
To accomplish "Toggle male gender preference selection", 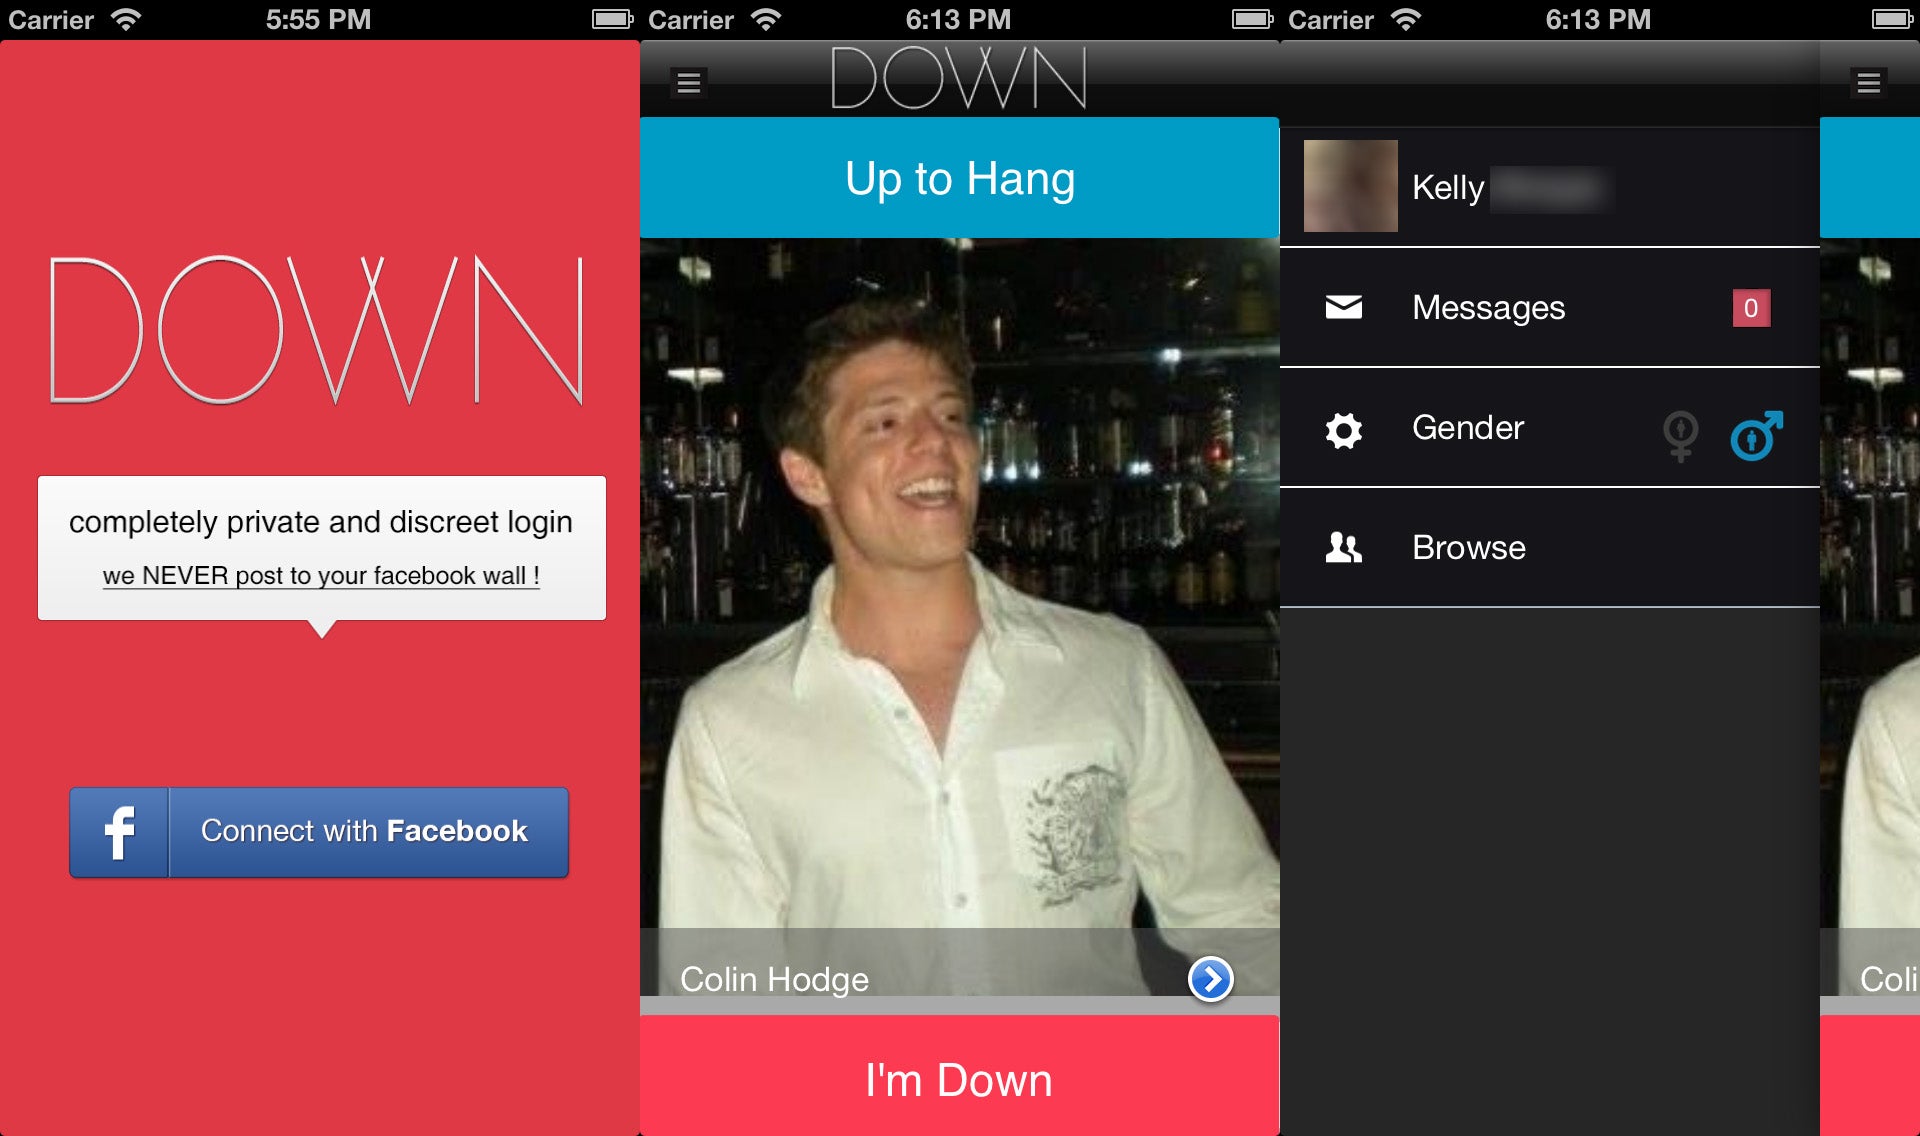I will [x=1755, y=430].
